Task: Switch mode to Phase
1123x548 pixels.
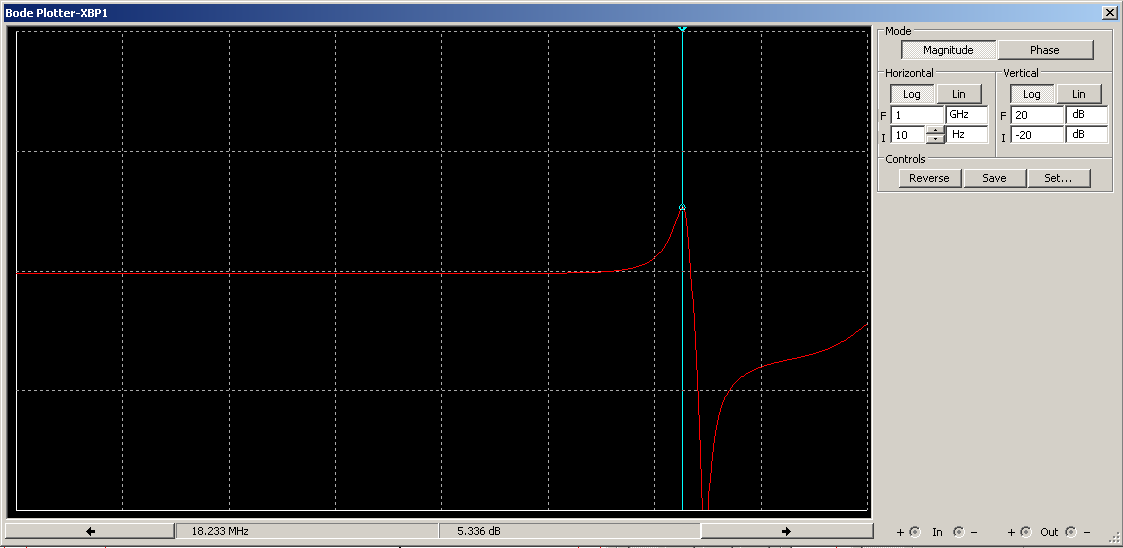Action: tap(1045, 50)
